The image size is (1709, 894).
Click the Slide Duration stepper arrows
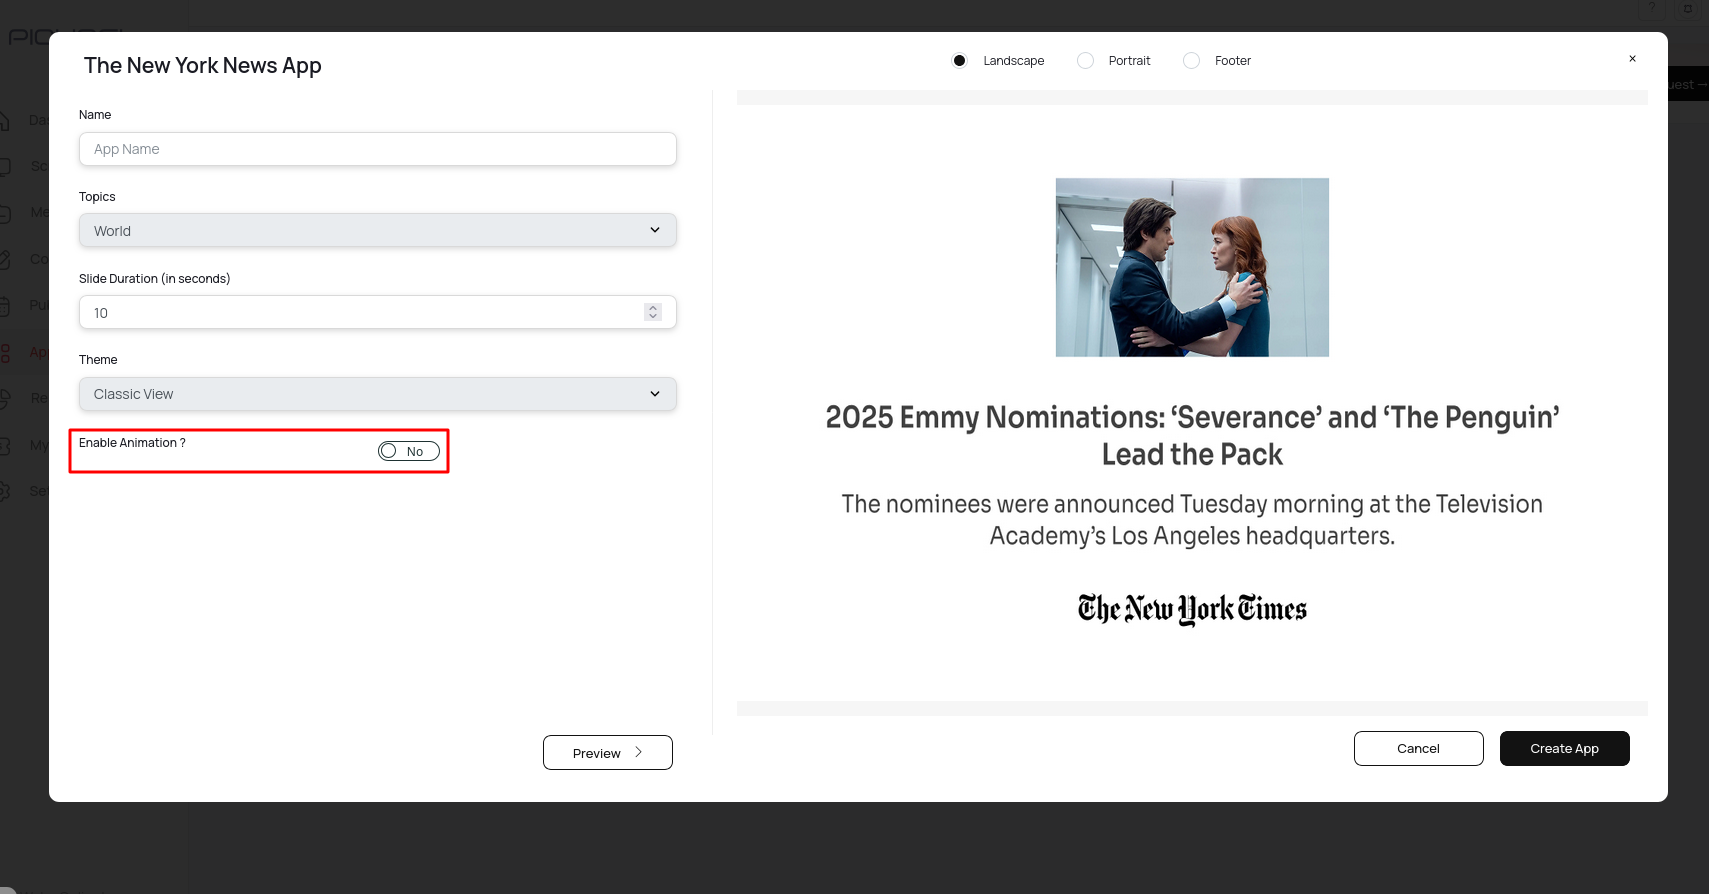(653, 312)
